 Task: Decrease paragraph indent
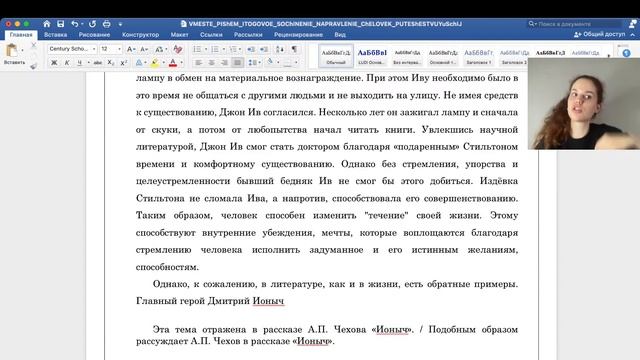[251, 49]
